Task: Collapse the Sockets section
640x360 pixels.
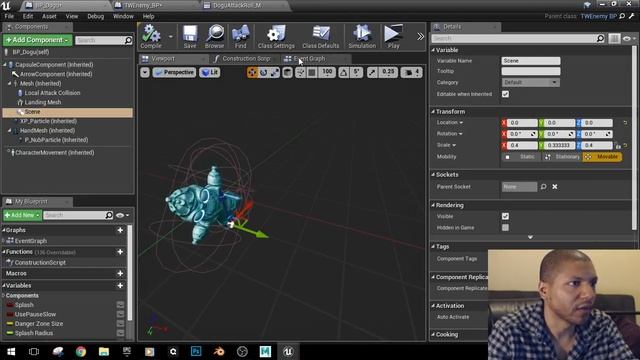Action: coord(433,175)
